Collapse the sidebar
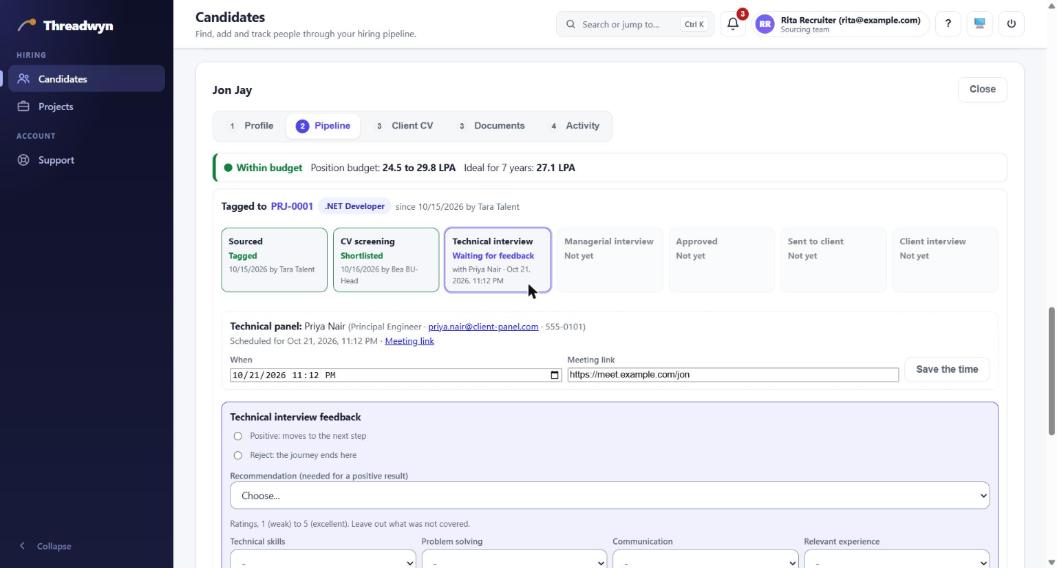Viewport: 1057px width, 568px height. (x=44, y=546)
